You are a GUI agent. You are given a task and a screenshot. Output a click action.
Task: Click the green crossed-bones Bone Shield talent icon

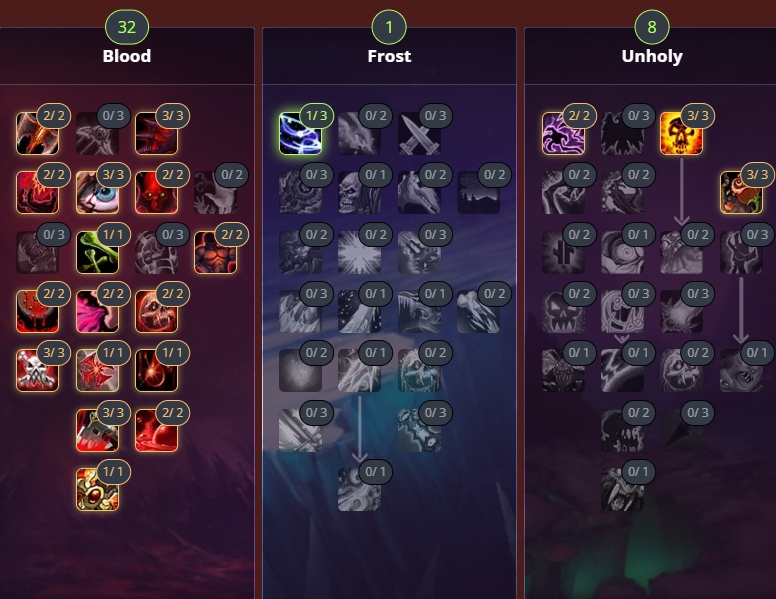tap(97, 252)
